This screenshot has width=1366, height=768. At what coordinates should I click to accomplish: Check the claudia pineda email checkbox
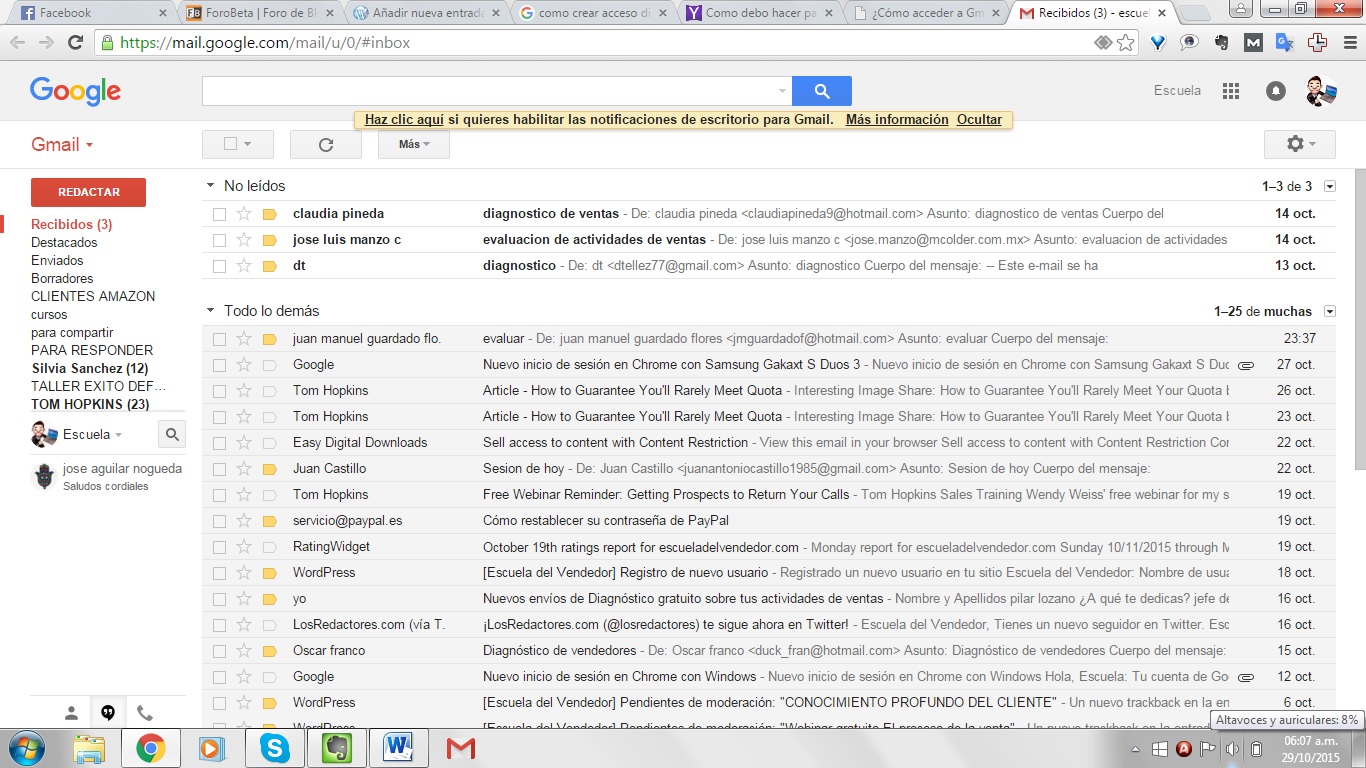[x=219, y=213]
